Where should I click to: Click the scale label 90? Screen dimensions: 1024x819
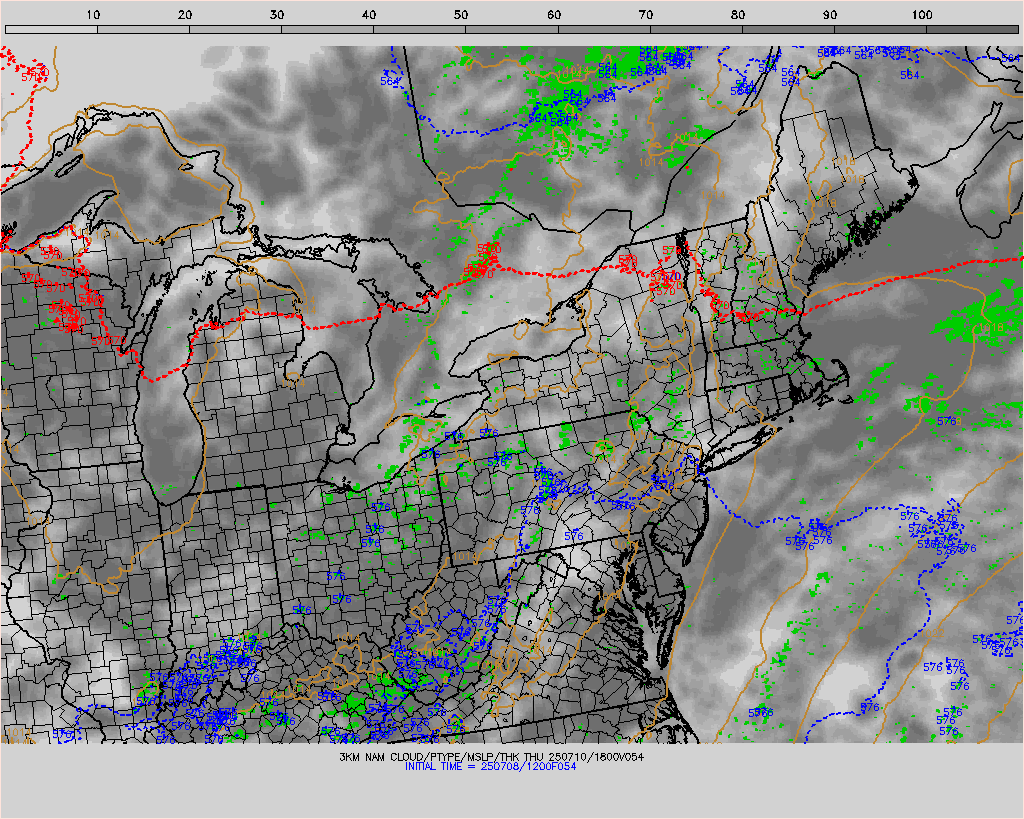tap(830, 15)
